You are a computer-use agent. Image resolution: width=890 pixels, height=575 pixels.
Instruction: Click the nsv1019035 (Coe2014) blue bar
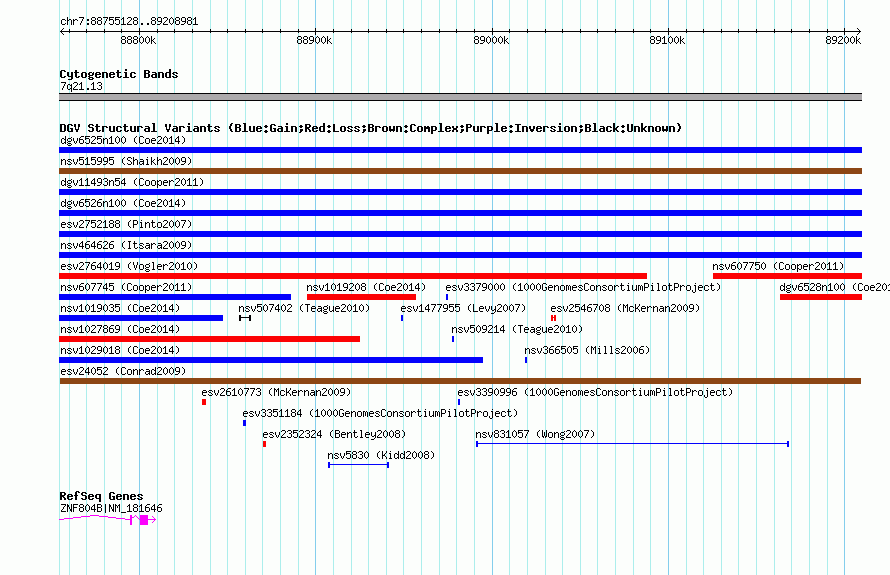tap(141, 318)
